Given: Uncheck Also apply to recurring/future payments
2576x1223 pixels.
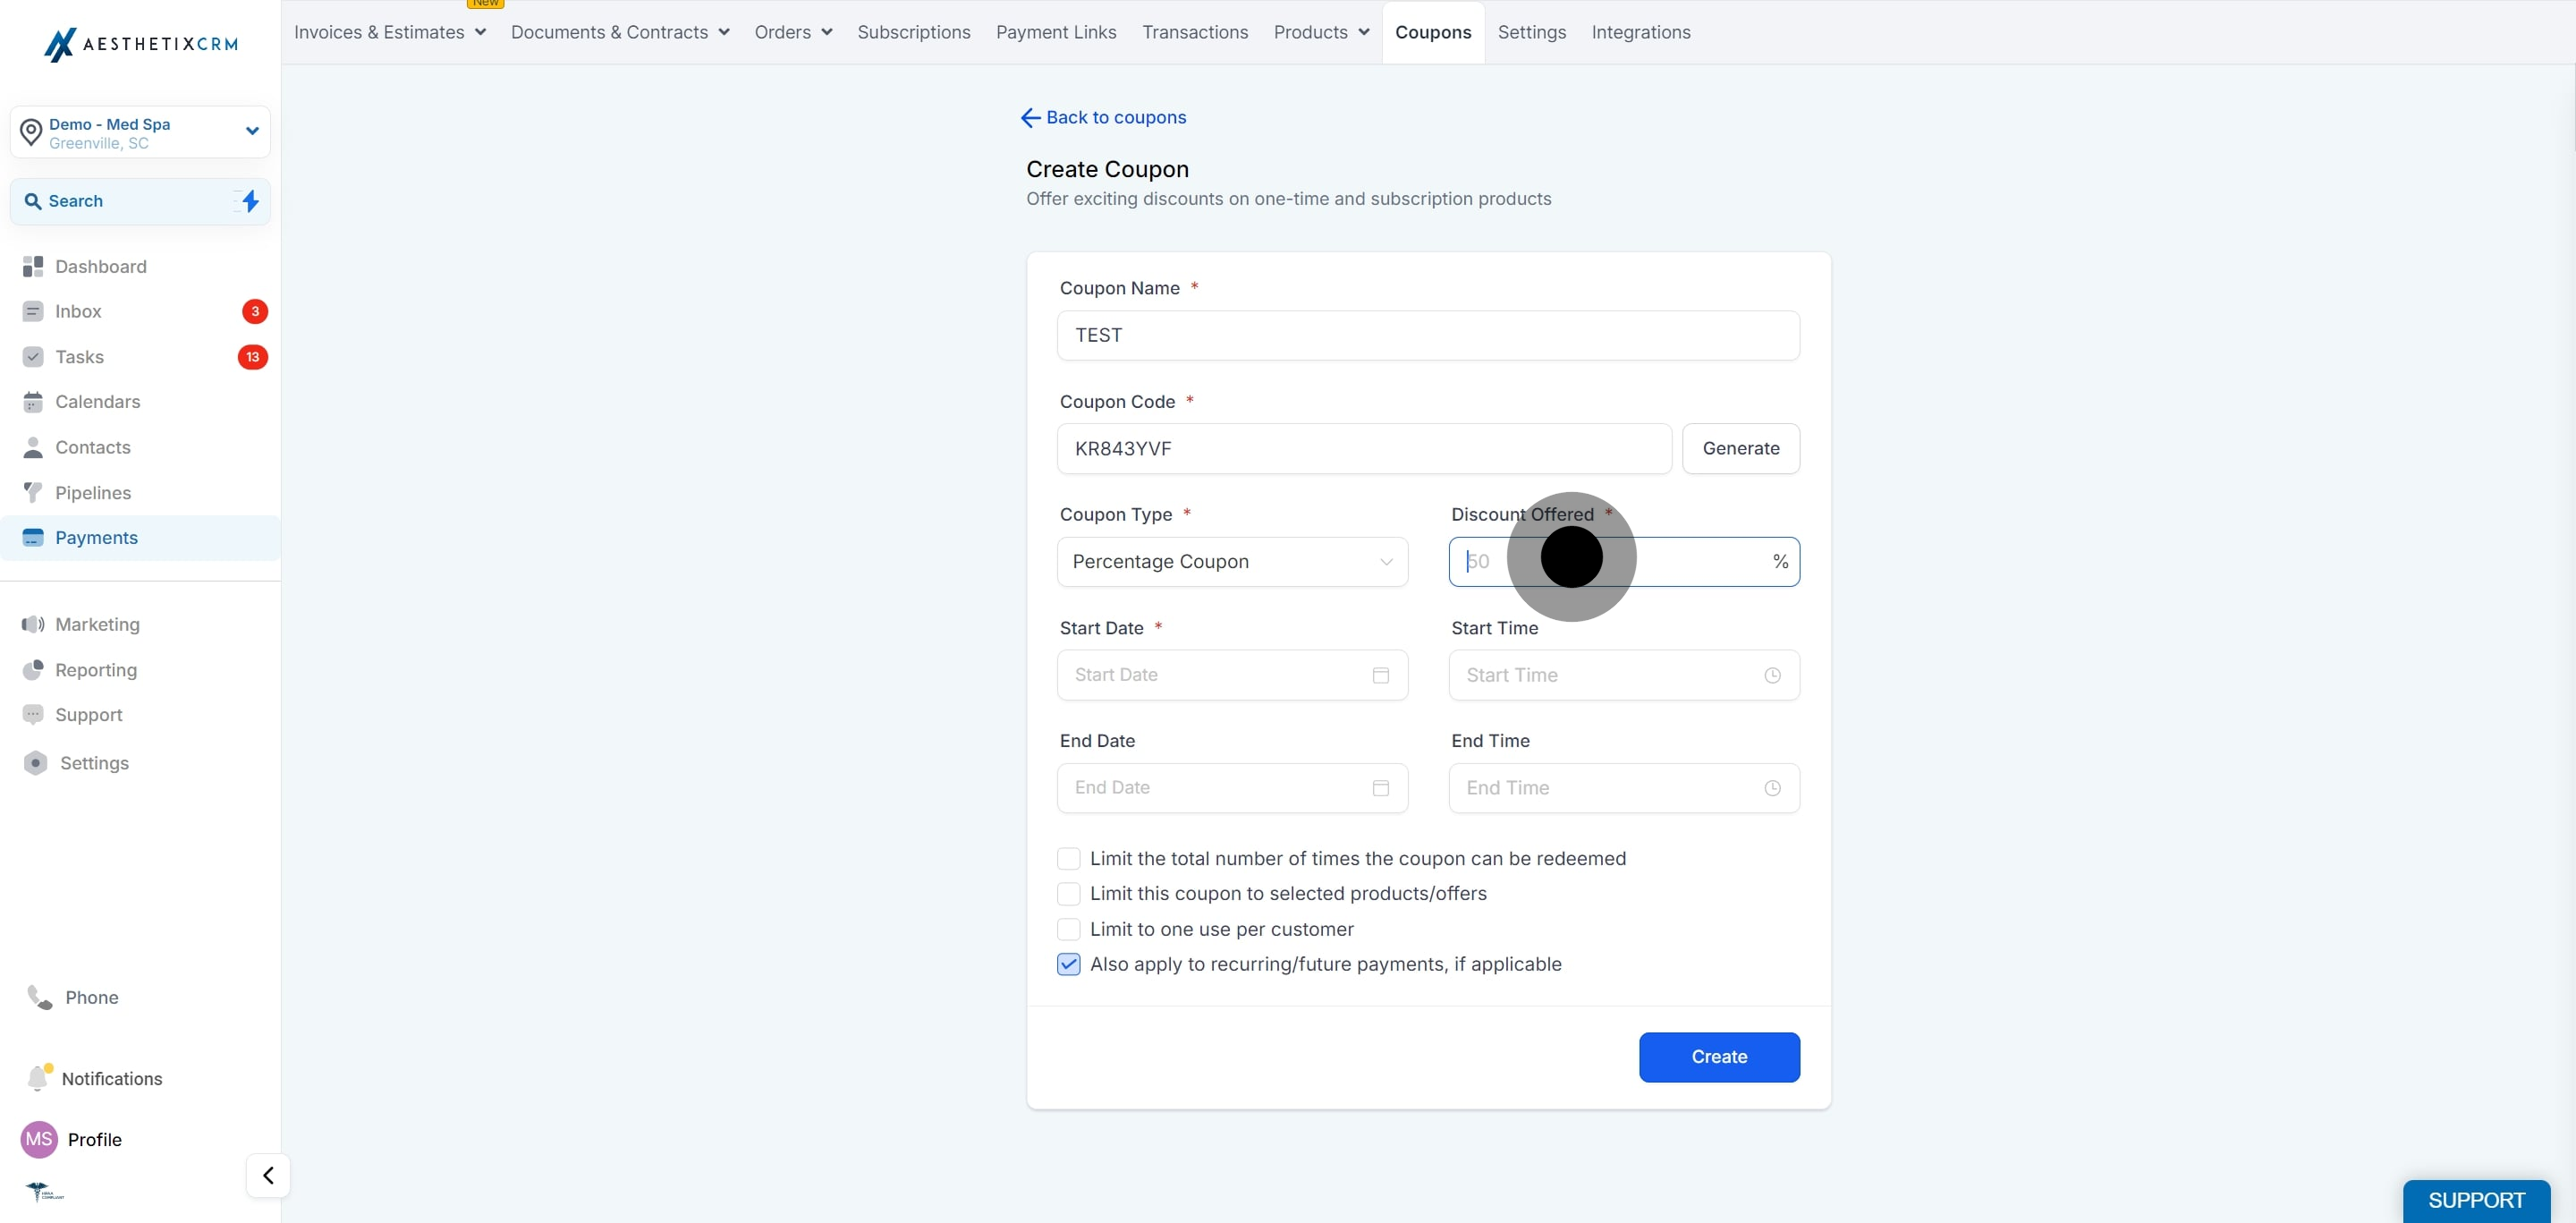Looking at the screenshot, I should click(1069, 964).
